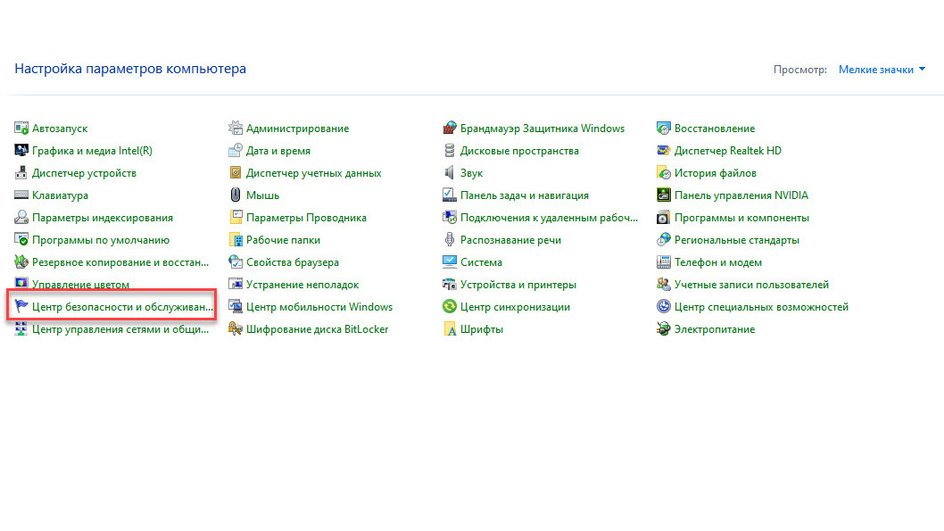Click the Просмотр: label
Viewport: 944px width, 531px height.
[x=800, y=70]
